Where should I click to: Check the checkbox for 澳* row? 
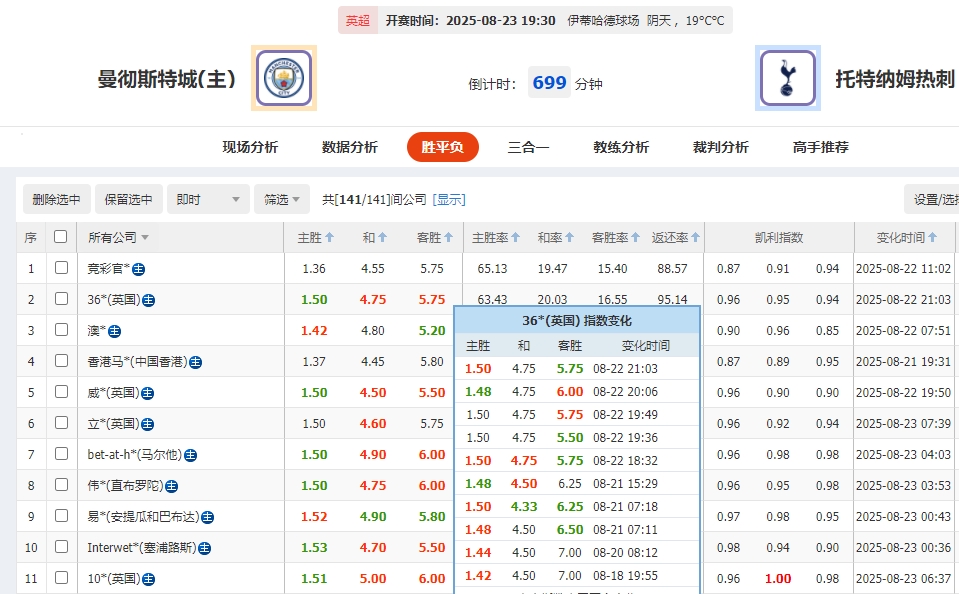click(x=60, y=330)
